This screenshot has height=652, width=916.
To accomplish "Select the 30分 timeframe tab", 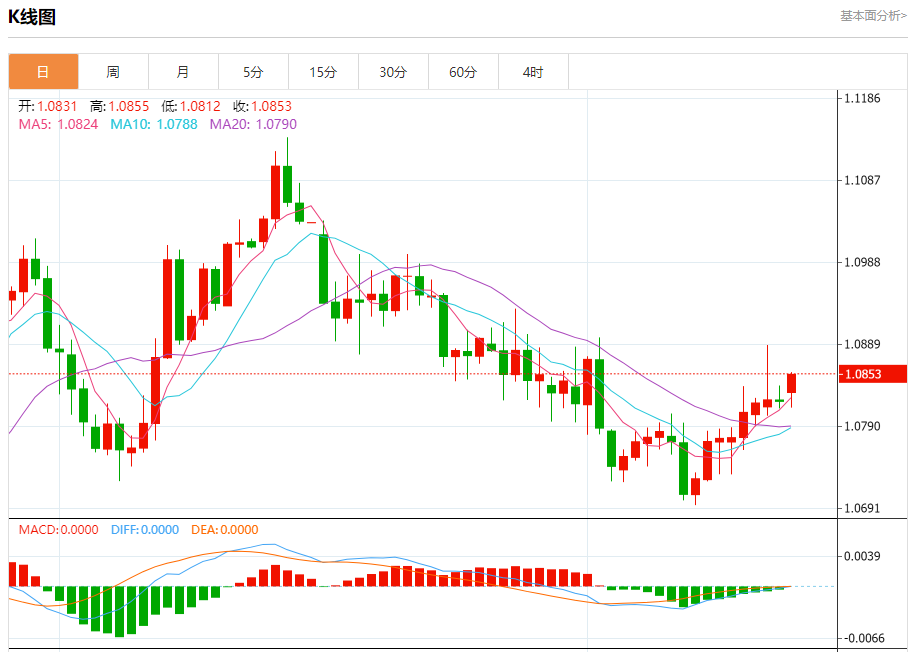I will (x=393, y=72).
